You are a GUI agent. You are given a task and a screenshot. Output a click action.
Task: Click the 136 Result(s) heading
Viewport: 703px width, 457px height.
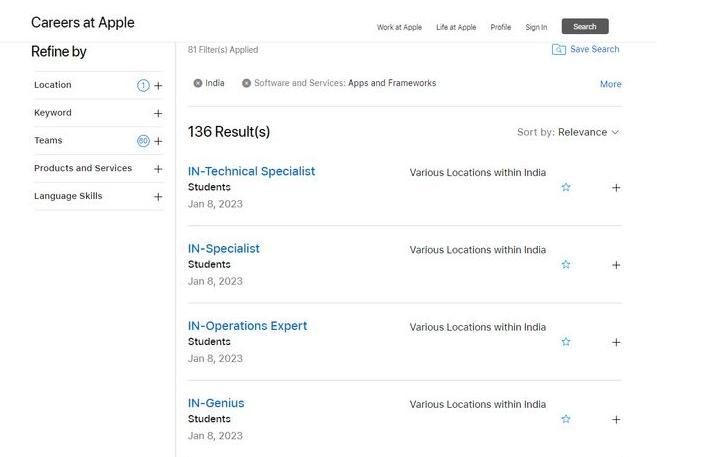[x=229, y=132]
